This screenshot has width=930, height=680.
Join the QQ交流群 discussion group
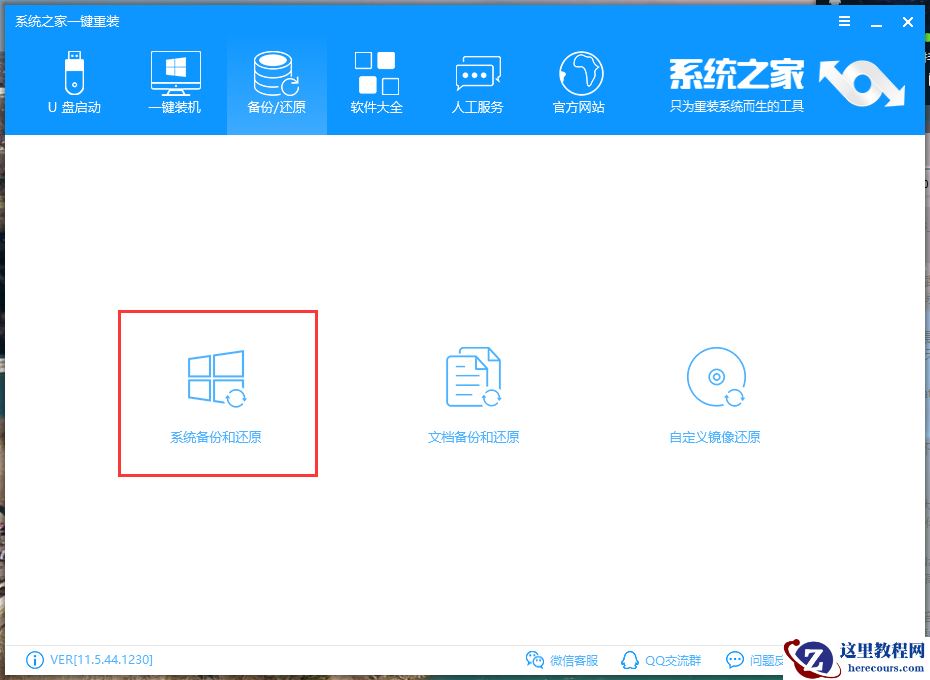click(x=662, y=660)
